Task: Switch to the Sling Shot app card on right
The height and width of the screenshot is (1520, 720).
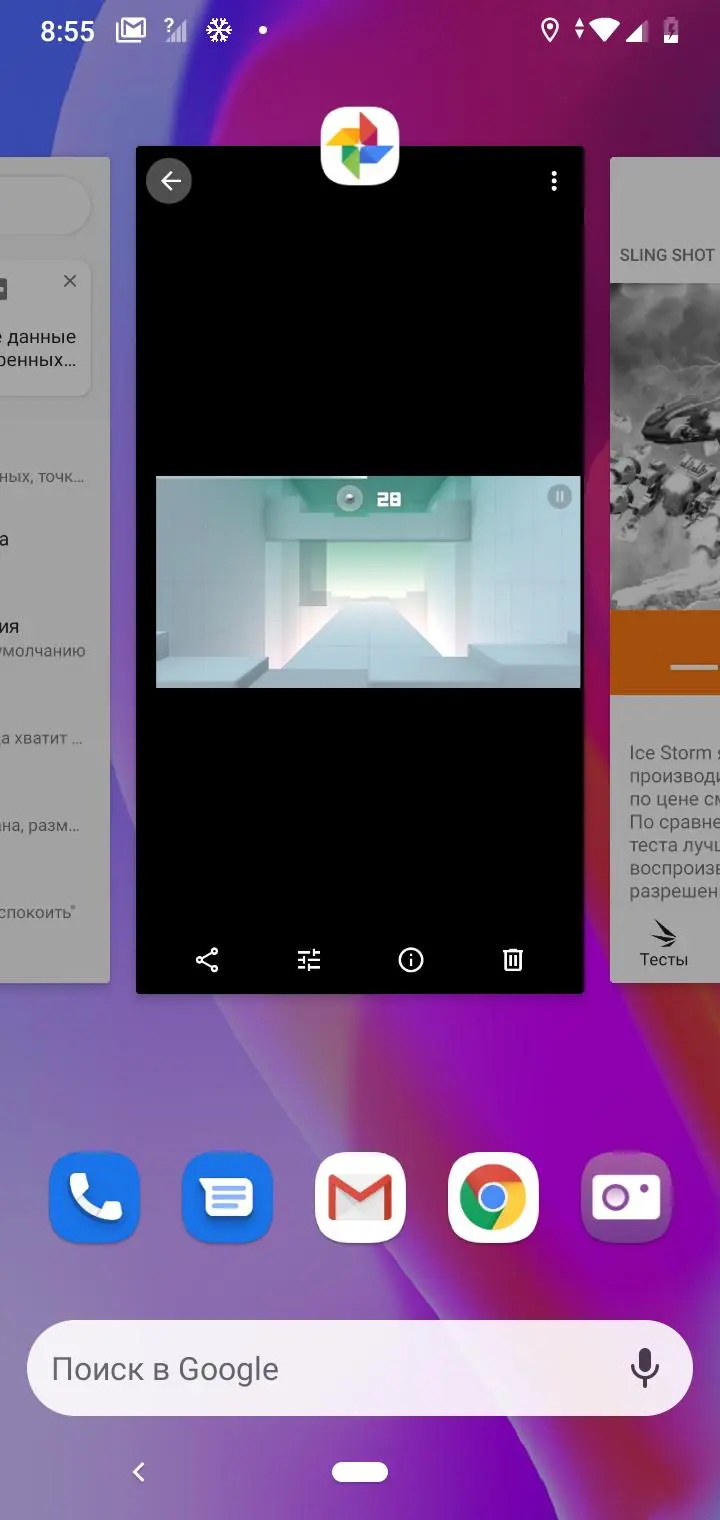Action: (x=665, y=570)
